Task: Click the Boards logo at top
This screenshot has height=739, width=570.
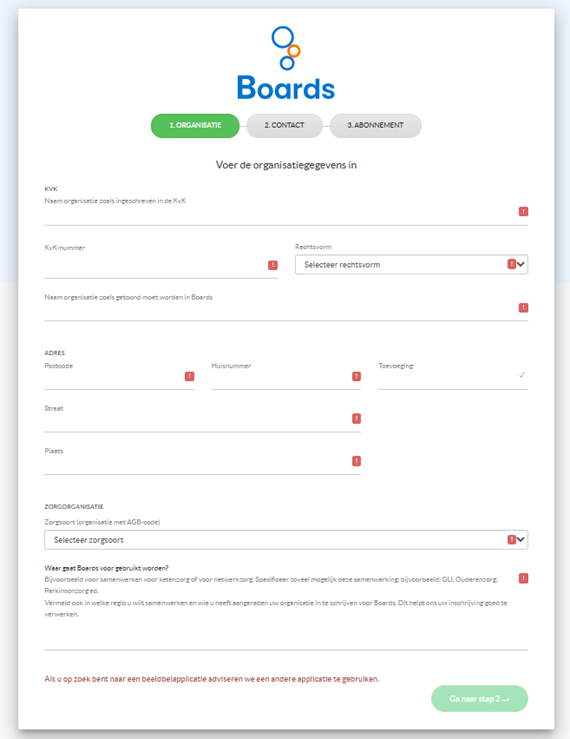Action: point(286,63)
